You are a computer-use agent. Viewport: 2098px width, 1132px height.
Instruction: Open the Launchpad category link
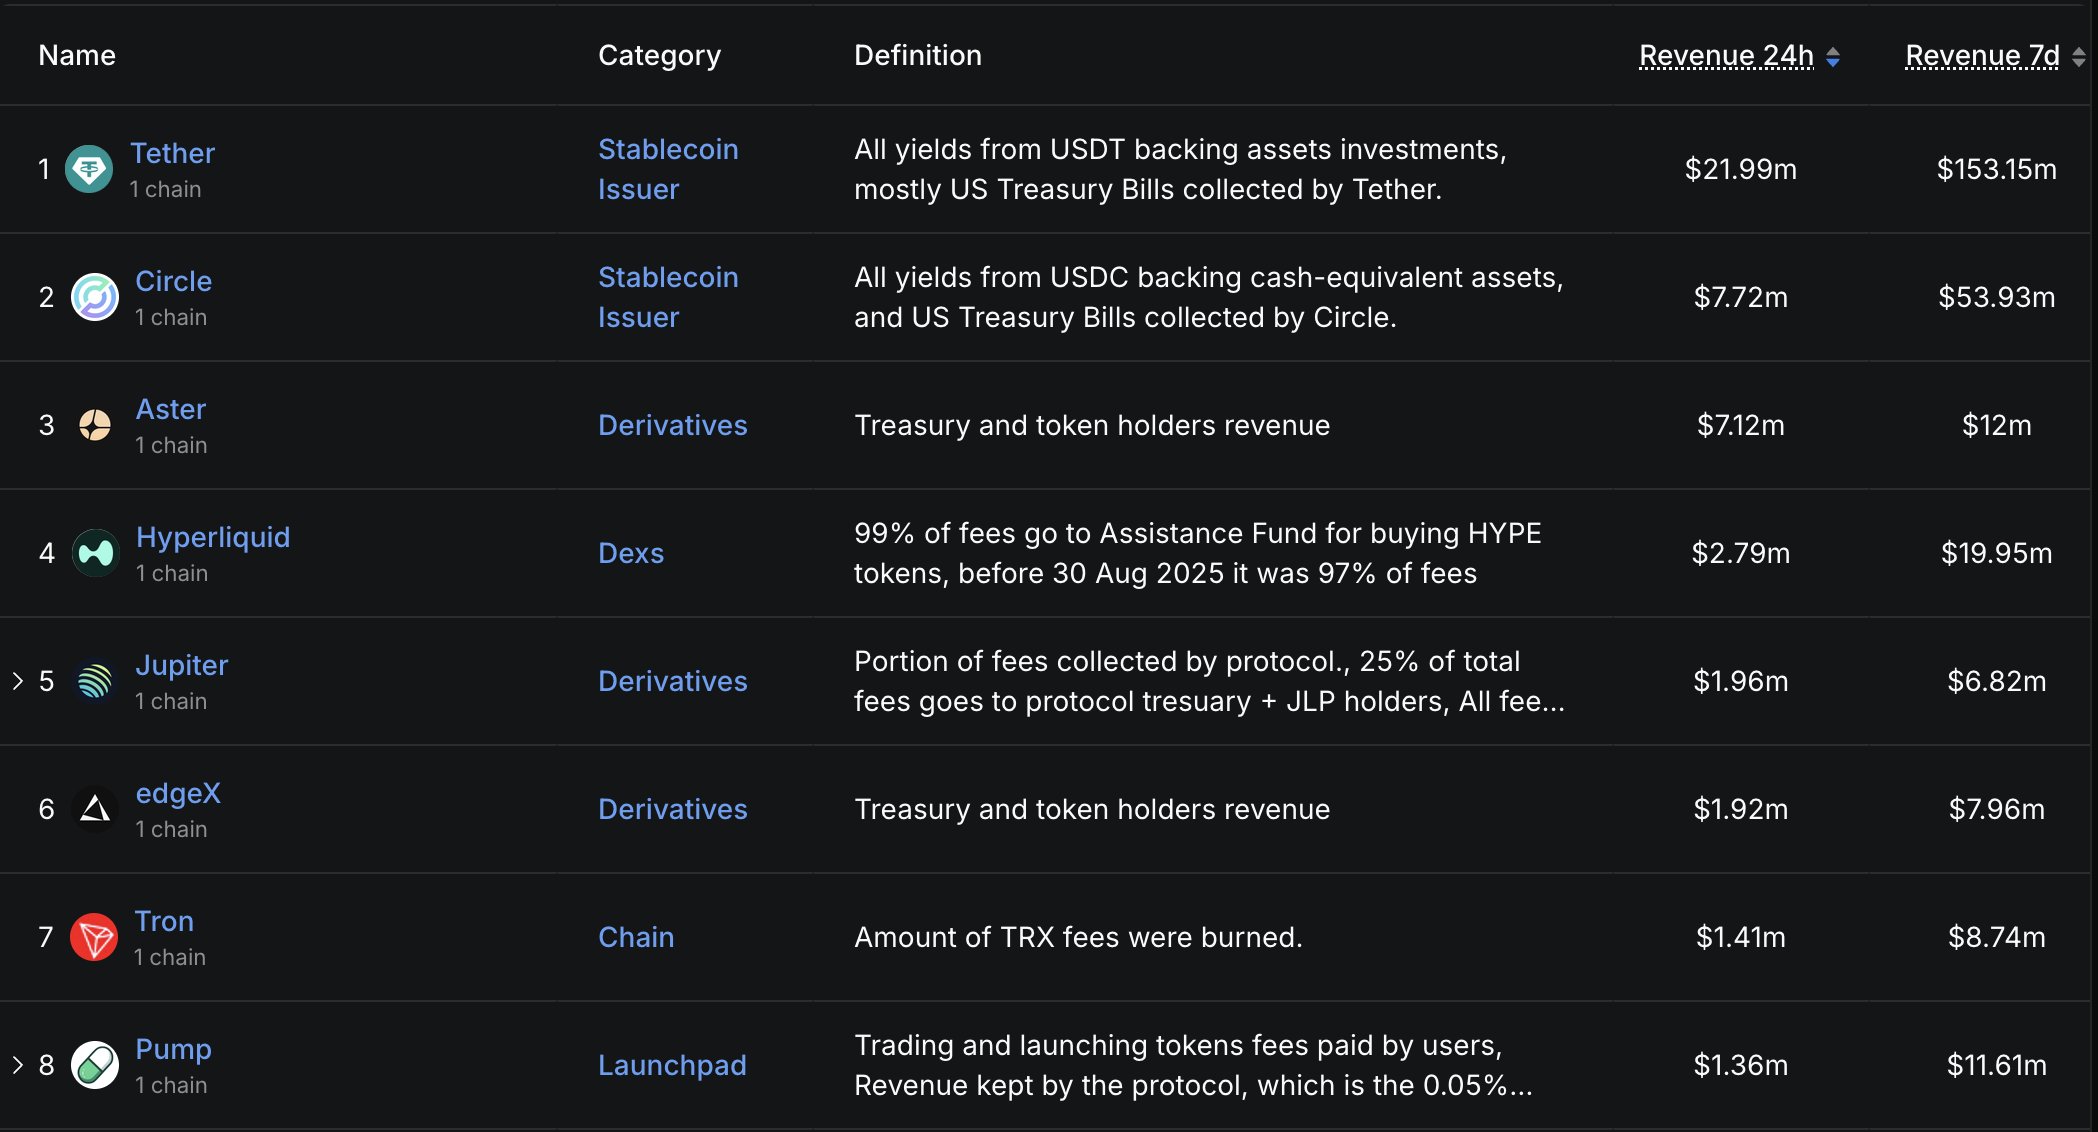(x=672, y=1065)
